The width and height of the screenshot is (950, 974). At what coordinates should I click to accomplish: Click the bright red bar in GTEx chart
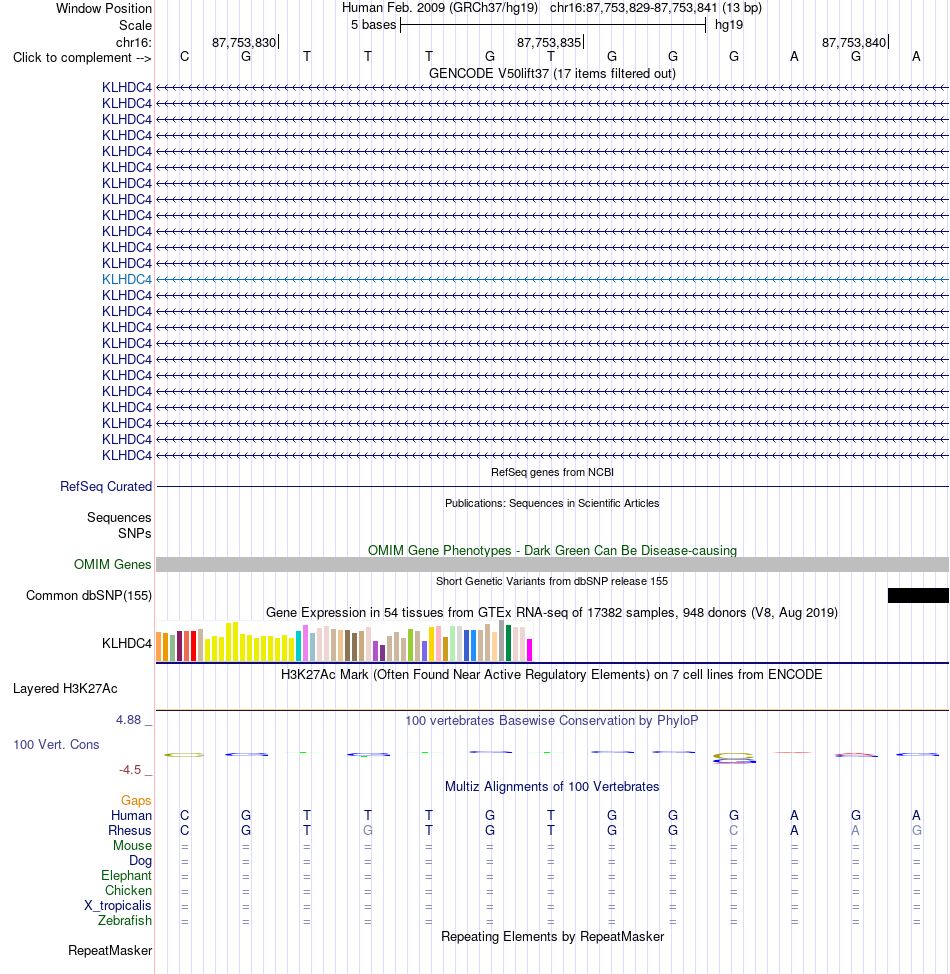pyautogui.click(x=193, y=646)
